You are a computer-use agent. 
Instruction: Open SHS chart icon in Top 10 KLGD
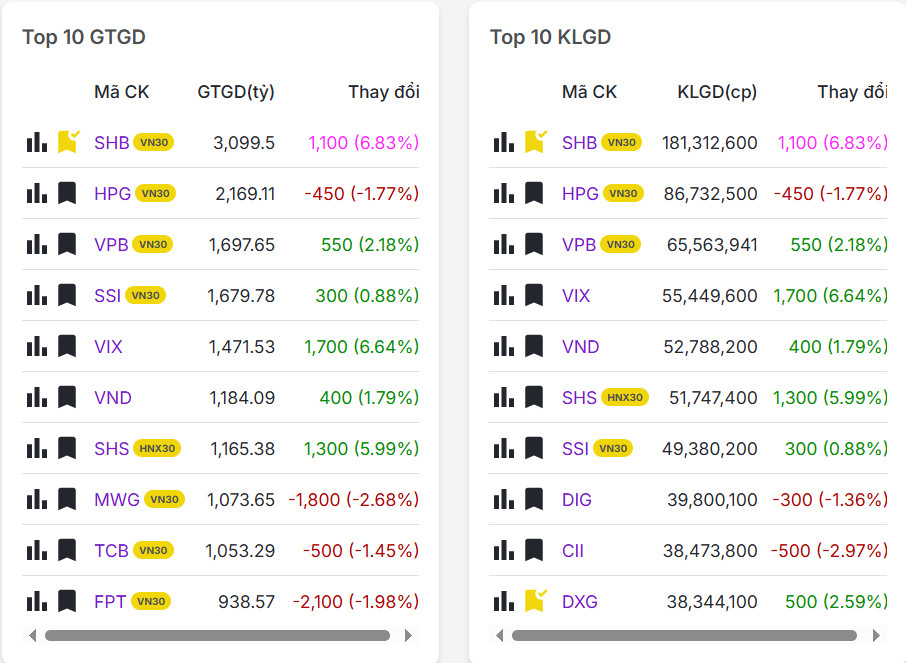pyautogui.click(x=504, y=397)
